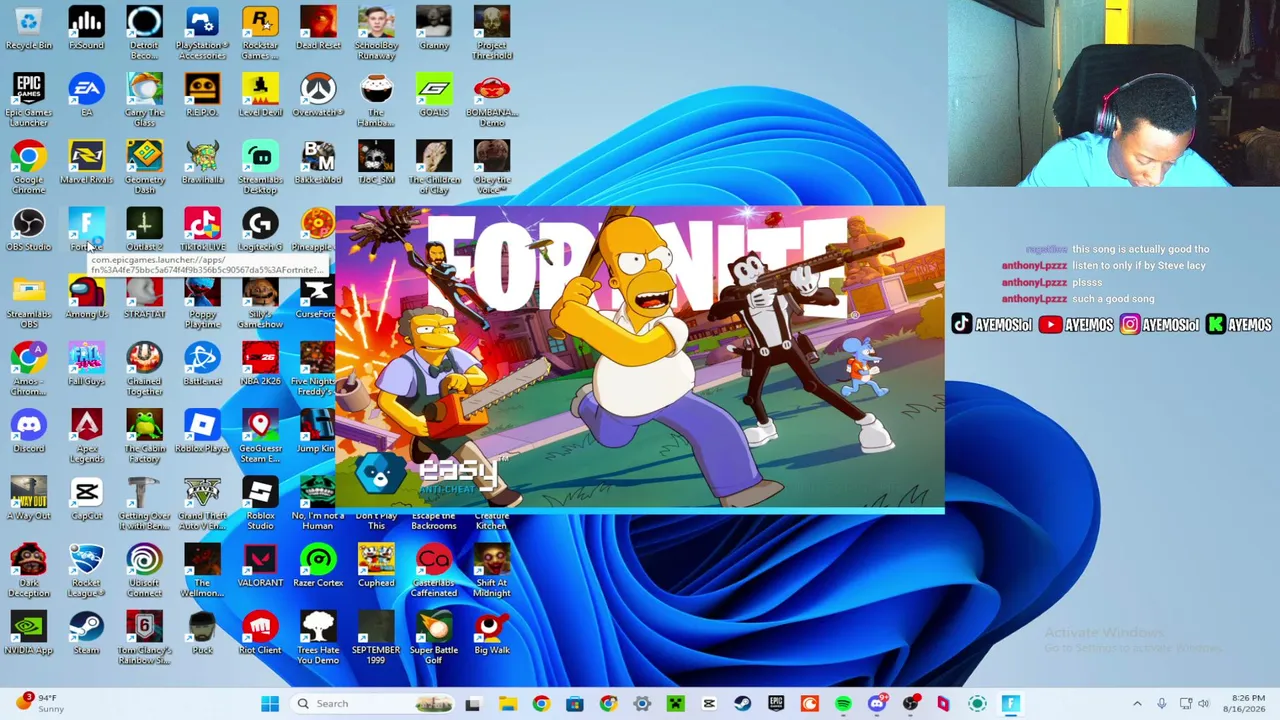Click the Marvel Rivals desktop icon
This screenshot has width=1280, height=720.
coord(86,162)
